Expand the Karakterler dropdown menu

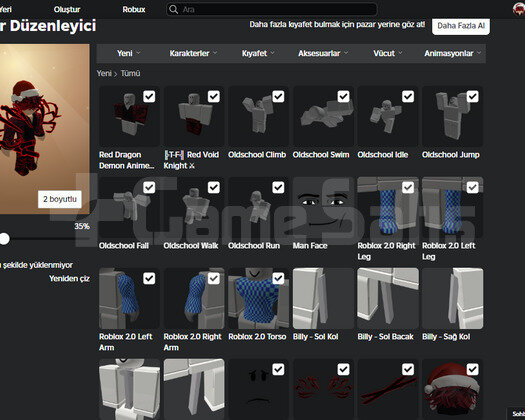pyautogui.click(x=193, y=53)
